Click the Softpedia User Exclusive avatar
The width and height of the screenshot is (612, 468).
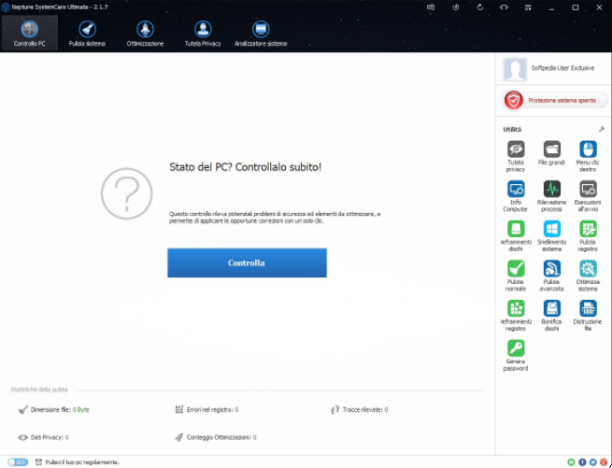click(515, 69)
